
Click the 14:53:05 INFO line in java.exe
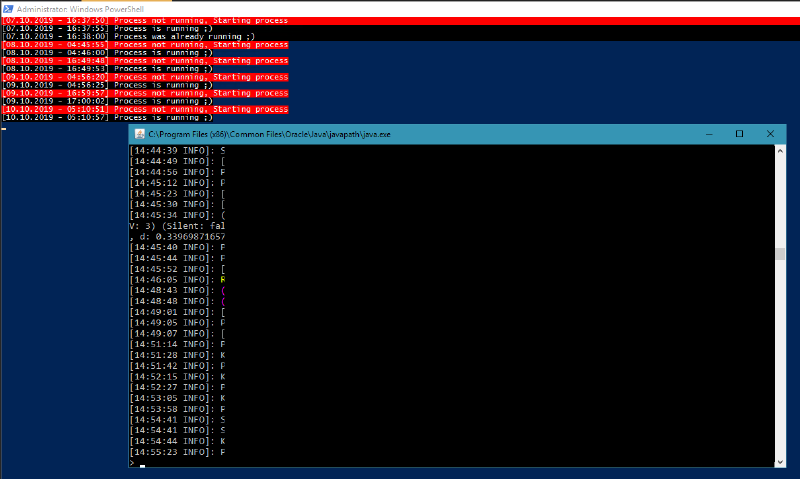tap(177, 398)
